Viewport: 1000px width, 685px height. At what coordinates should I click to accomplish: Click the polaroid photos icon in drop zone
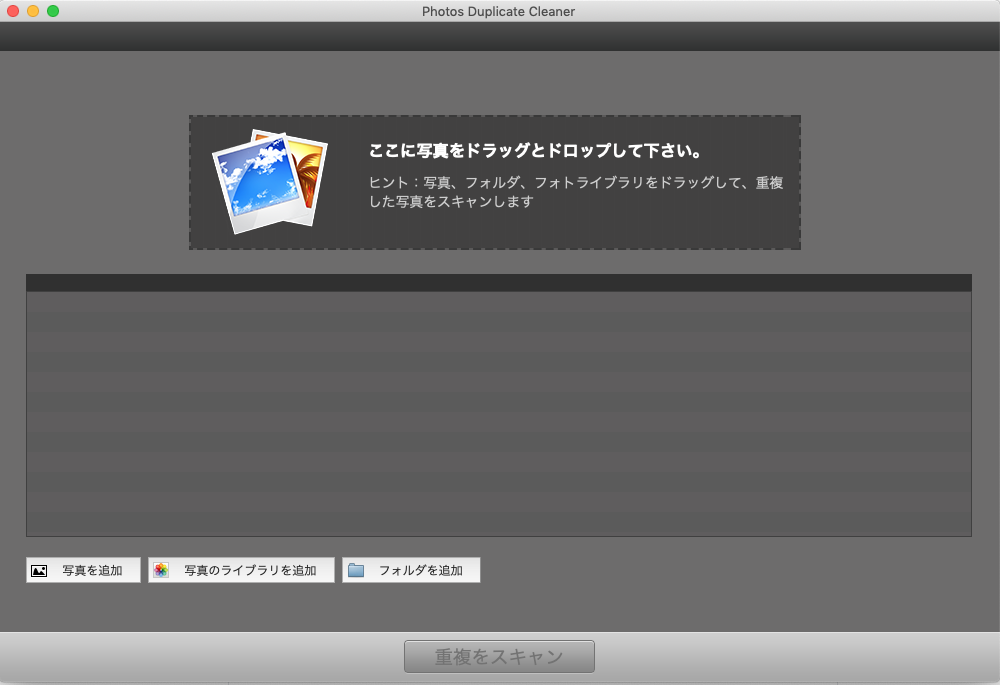pos(270,182)
